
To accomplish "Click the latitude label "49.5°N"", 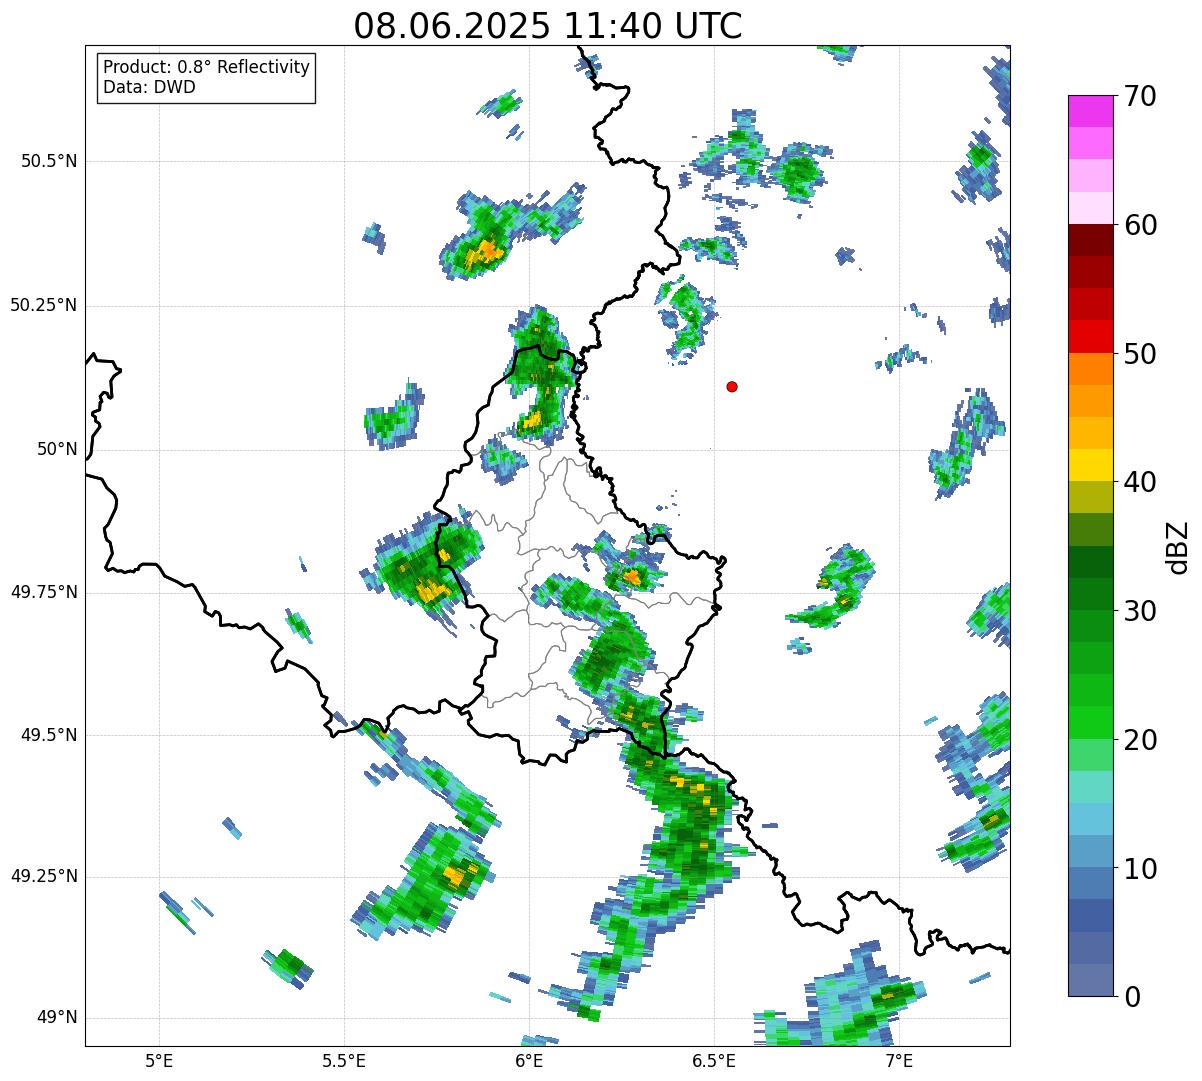I will click(48, 735).
